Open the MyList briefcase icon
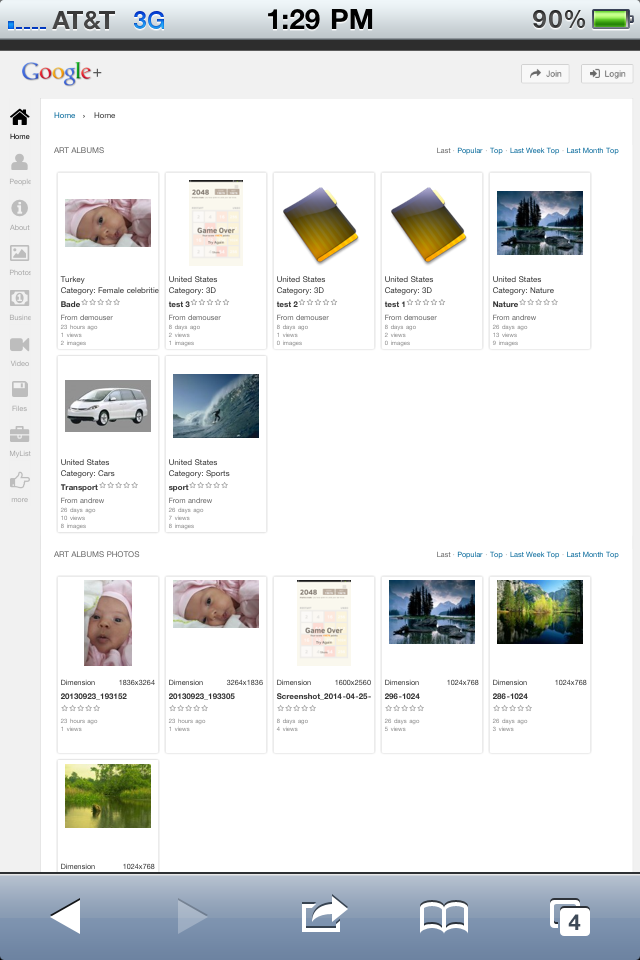The height and width of the screenshot is (960, 640). pos(20,435)
